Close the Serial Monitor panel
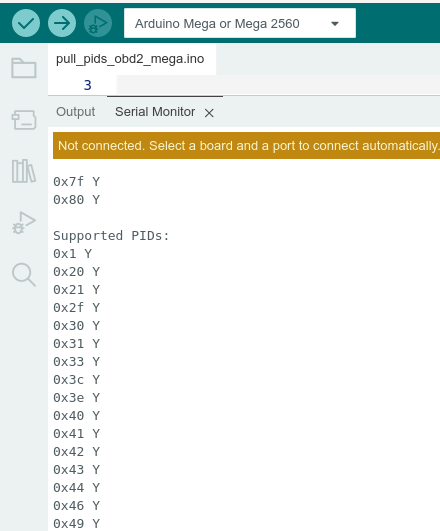The width and height of the screenshot is (440, 531). click(209, 113)
